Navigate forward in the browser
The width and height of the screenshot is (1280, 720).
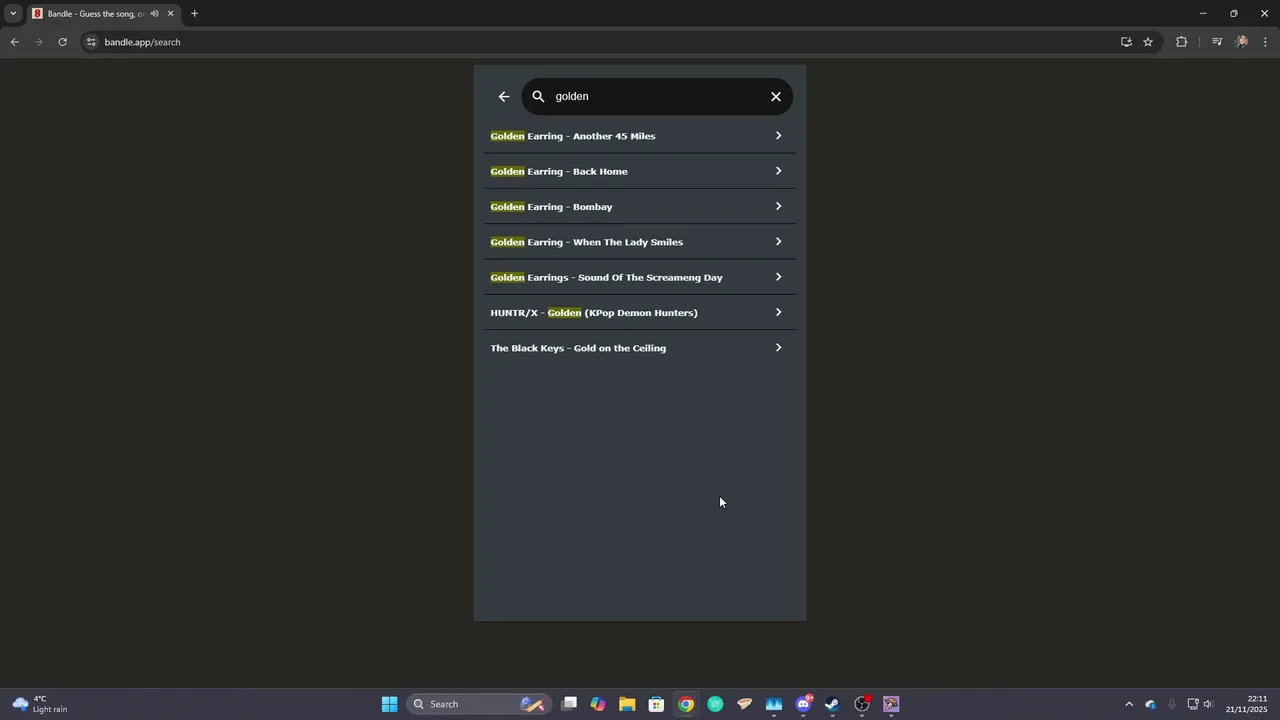pyautogui.click(x=39, y=42)
